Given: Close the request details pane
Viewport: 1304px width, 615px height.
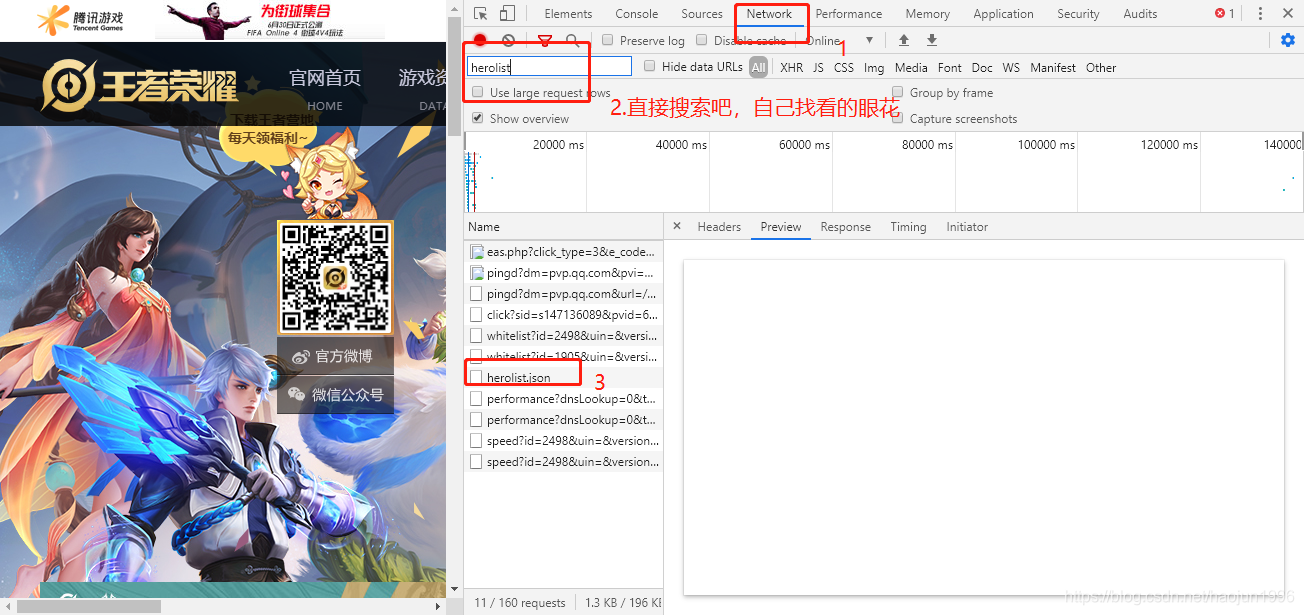Looking at the screenshot, I should coord(677,227).
